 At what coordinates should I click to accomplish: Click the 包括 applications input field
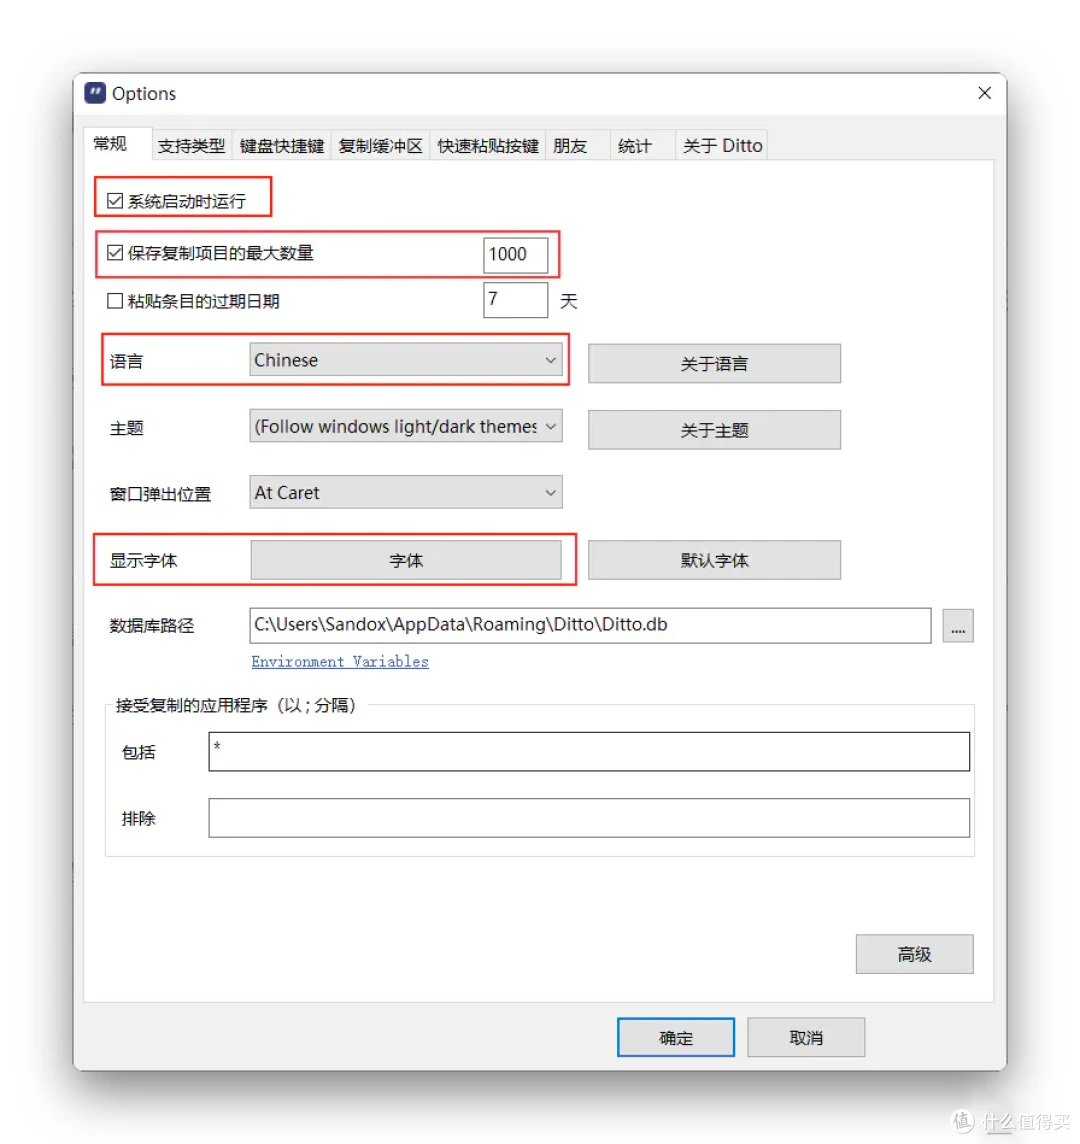coord(589,751)
